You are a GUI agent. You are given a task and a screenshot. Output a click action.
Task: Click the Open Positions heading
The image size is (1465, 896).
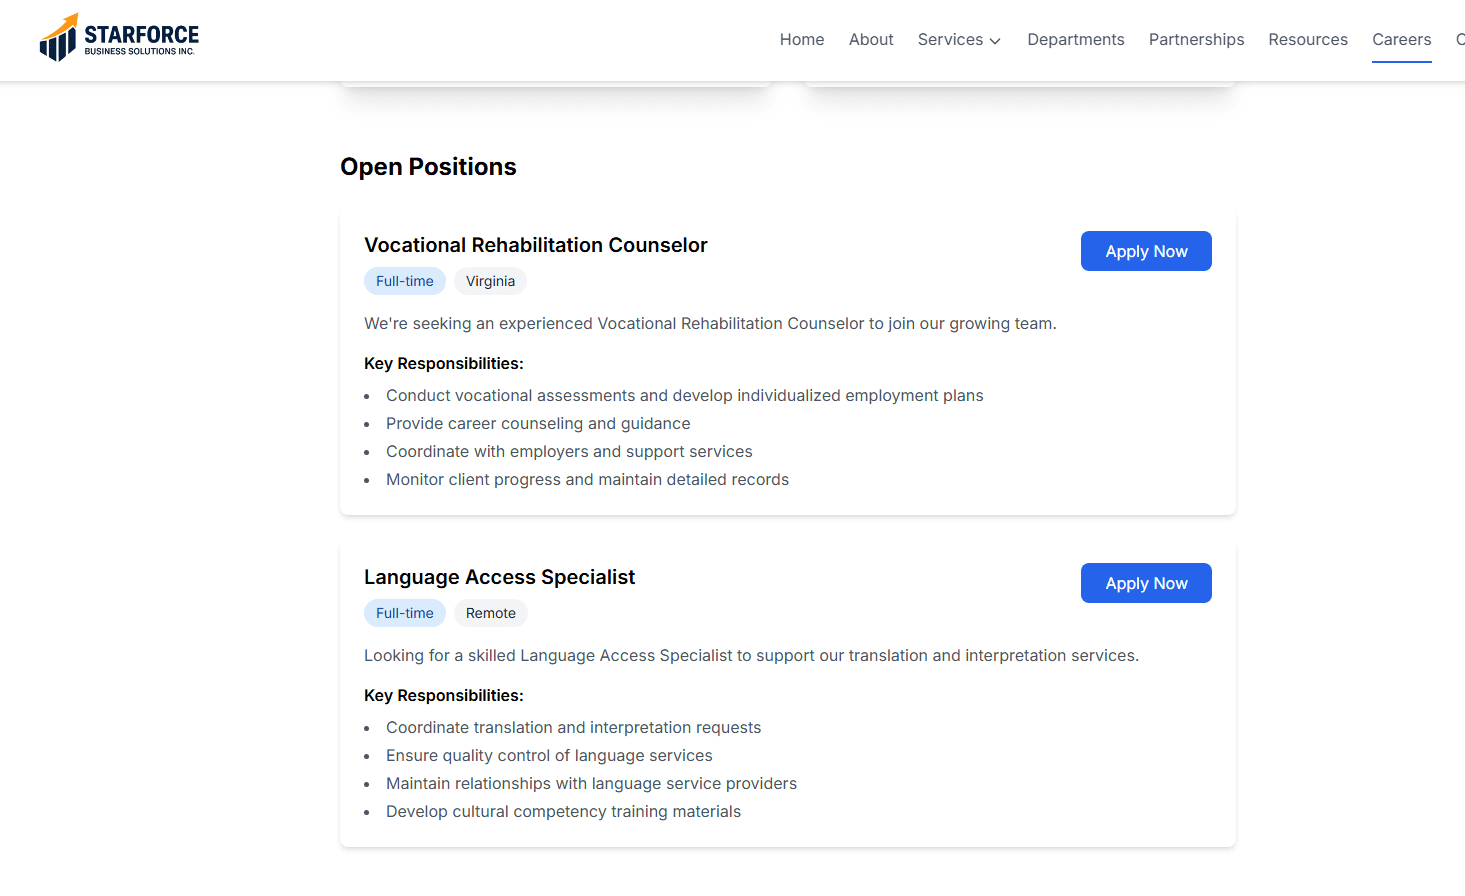click(x=428, y=167)
